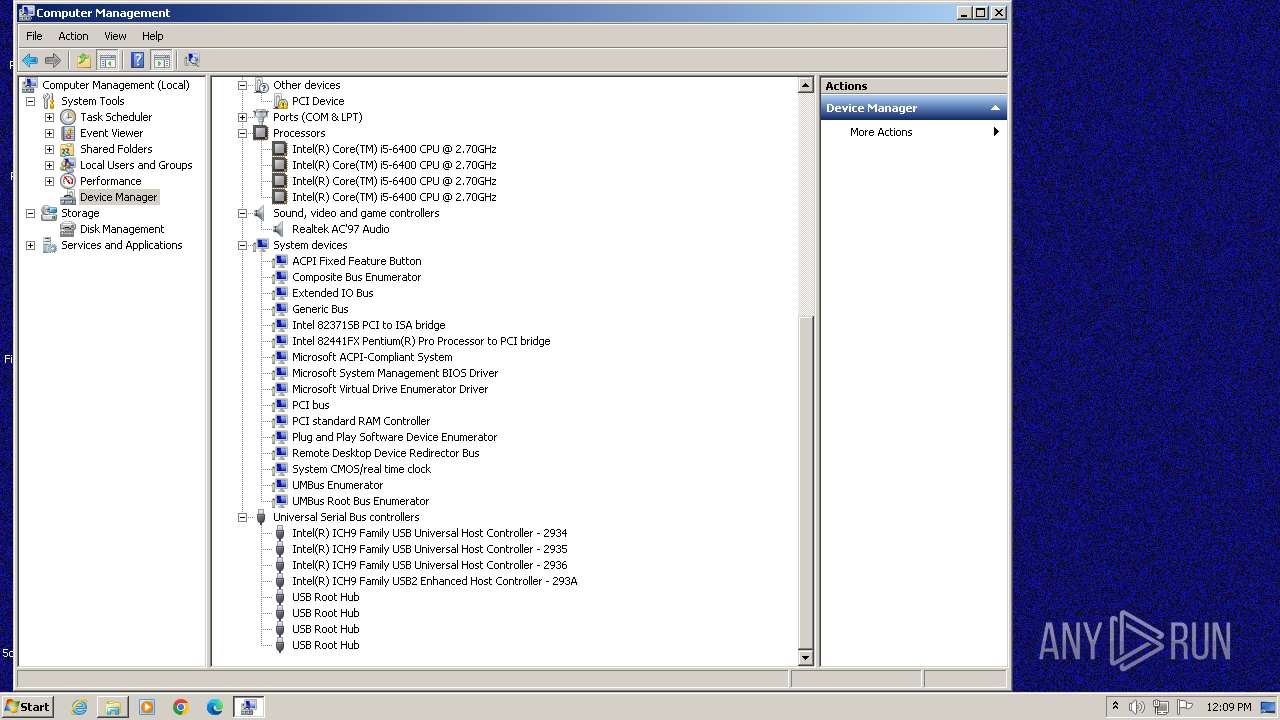Expand the Performance node
This screenshot has width=1280, height=720.
tap(49, 181)
